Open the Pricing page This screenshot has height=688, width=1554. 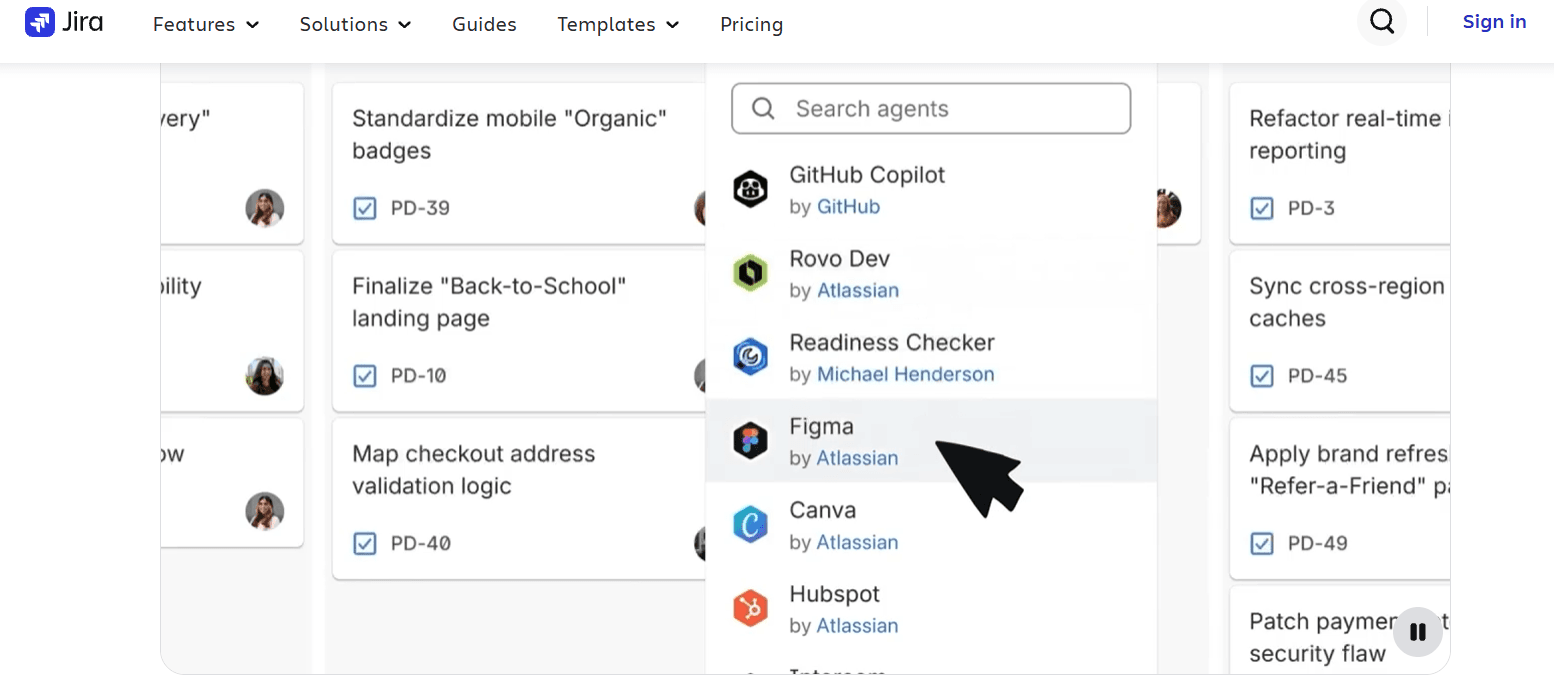pos(752,24)
